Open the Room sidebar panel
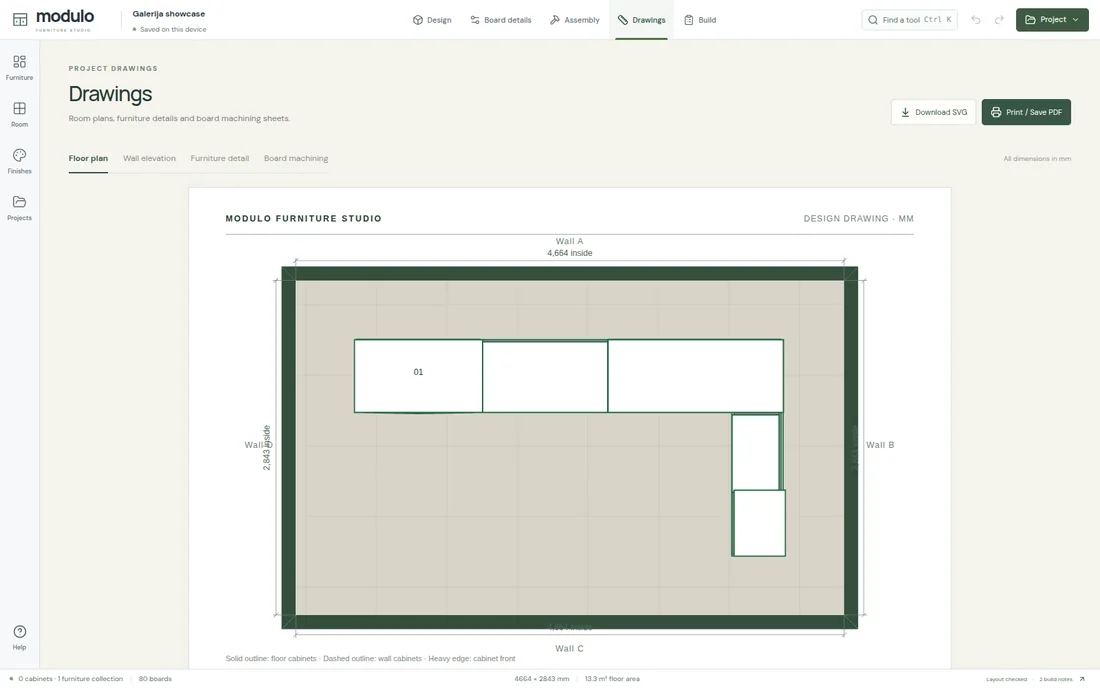 click(x=20, y=114)
